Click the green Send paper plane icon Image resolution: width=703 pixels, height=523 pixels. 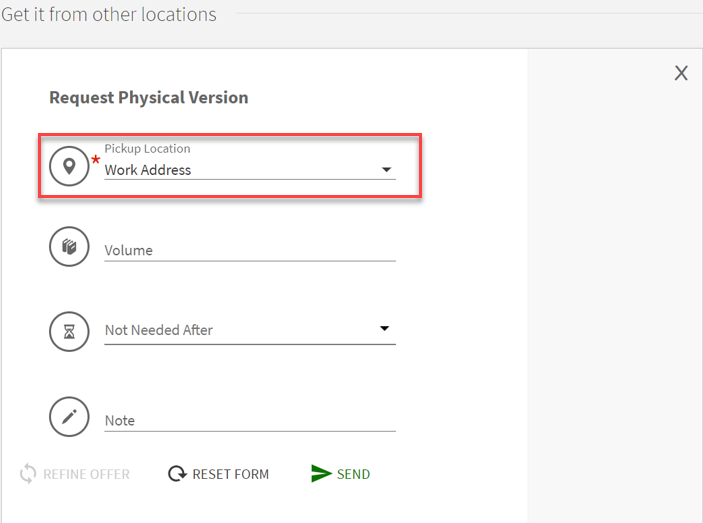(x=321, y=474)
